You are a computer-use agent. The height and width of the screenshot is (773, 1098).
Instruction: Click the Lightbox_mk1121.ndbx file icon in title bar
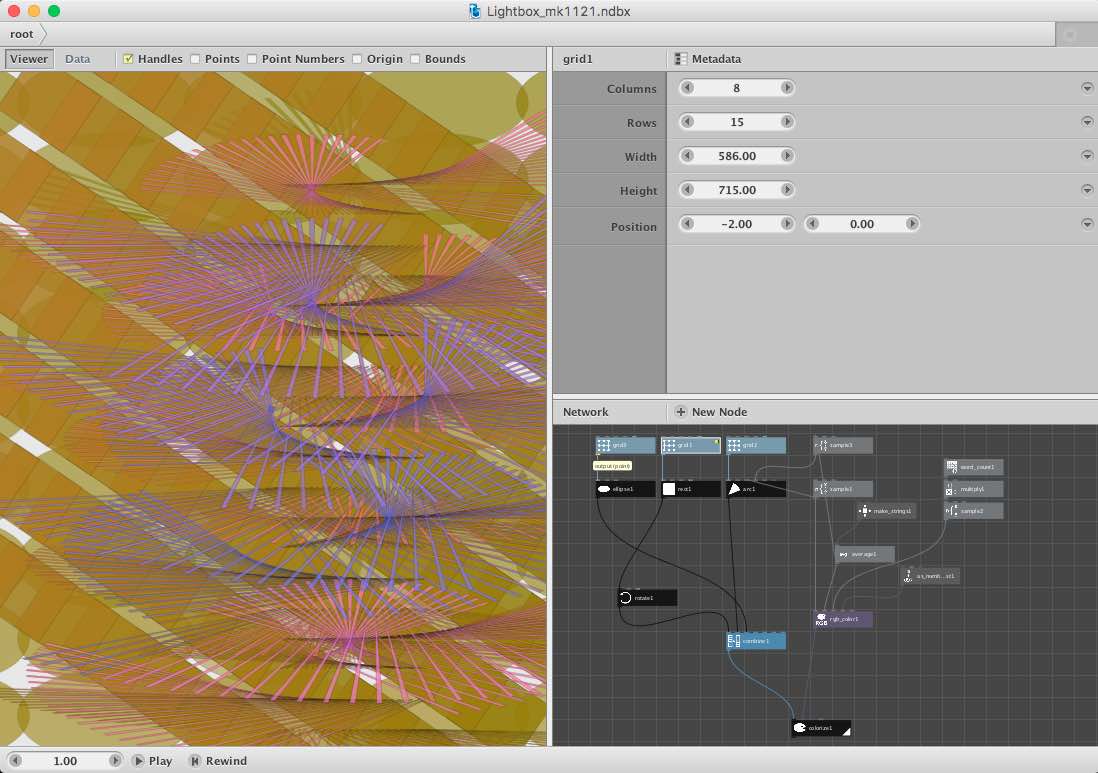coord(475,11)
